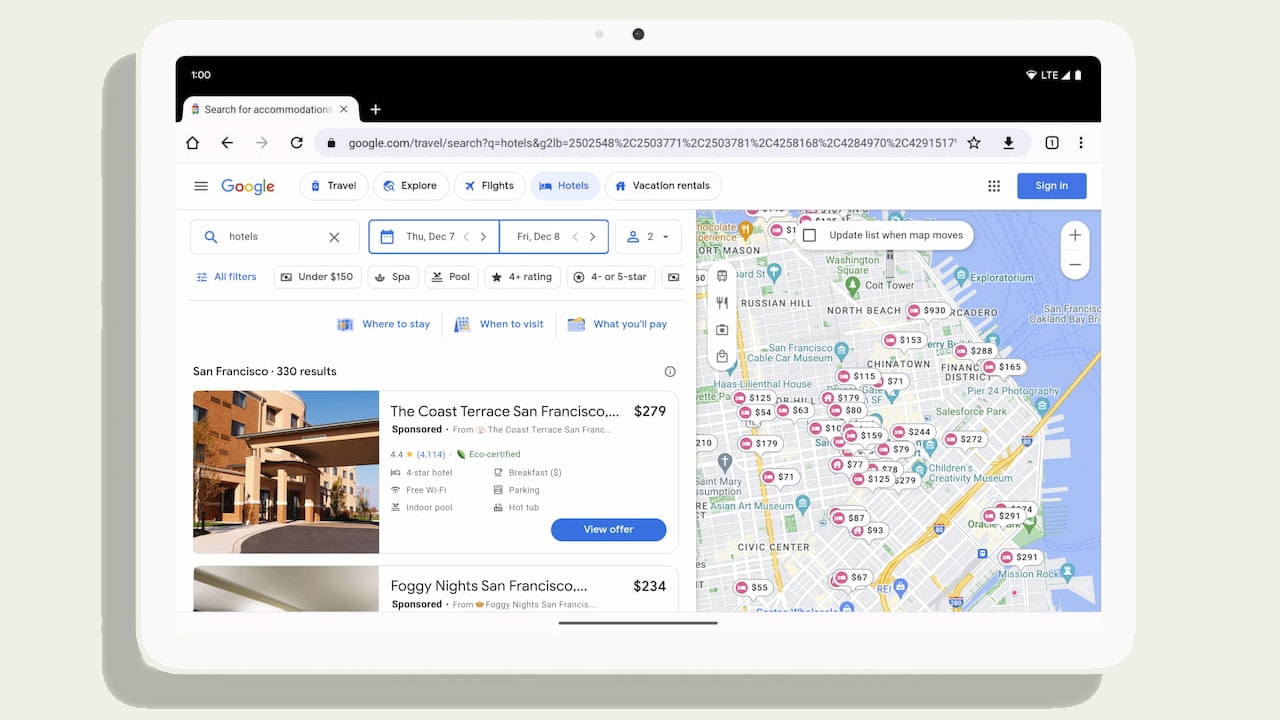Show attractions camera icon on map
The image size is (1280, 720).
(x=722, y=329)
